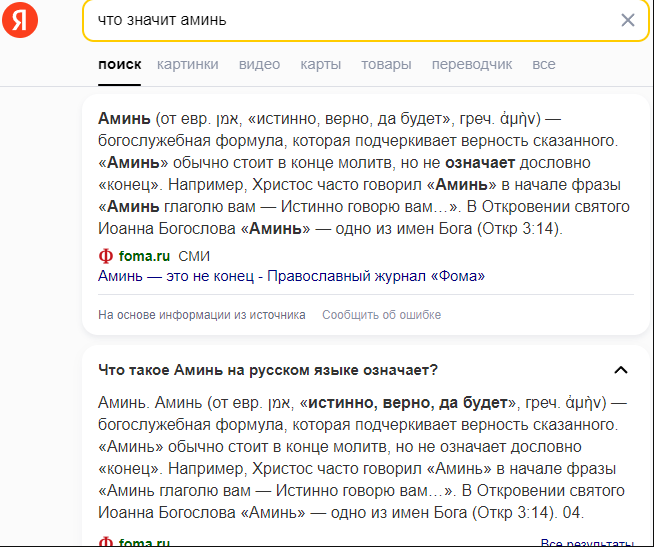Select the 'поиск' tab
The height and width of the screenshot is (547, 654).
coord(119,64)
